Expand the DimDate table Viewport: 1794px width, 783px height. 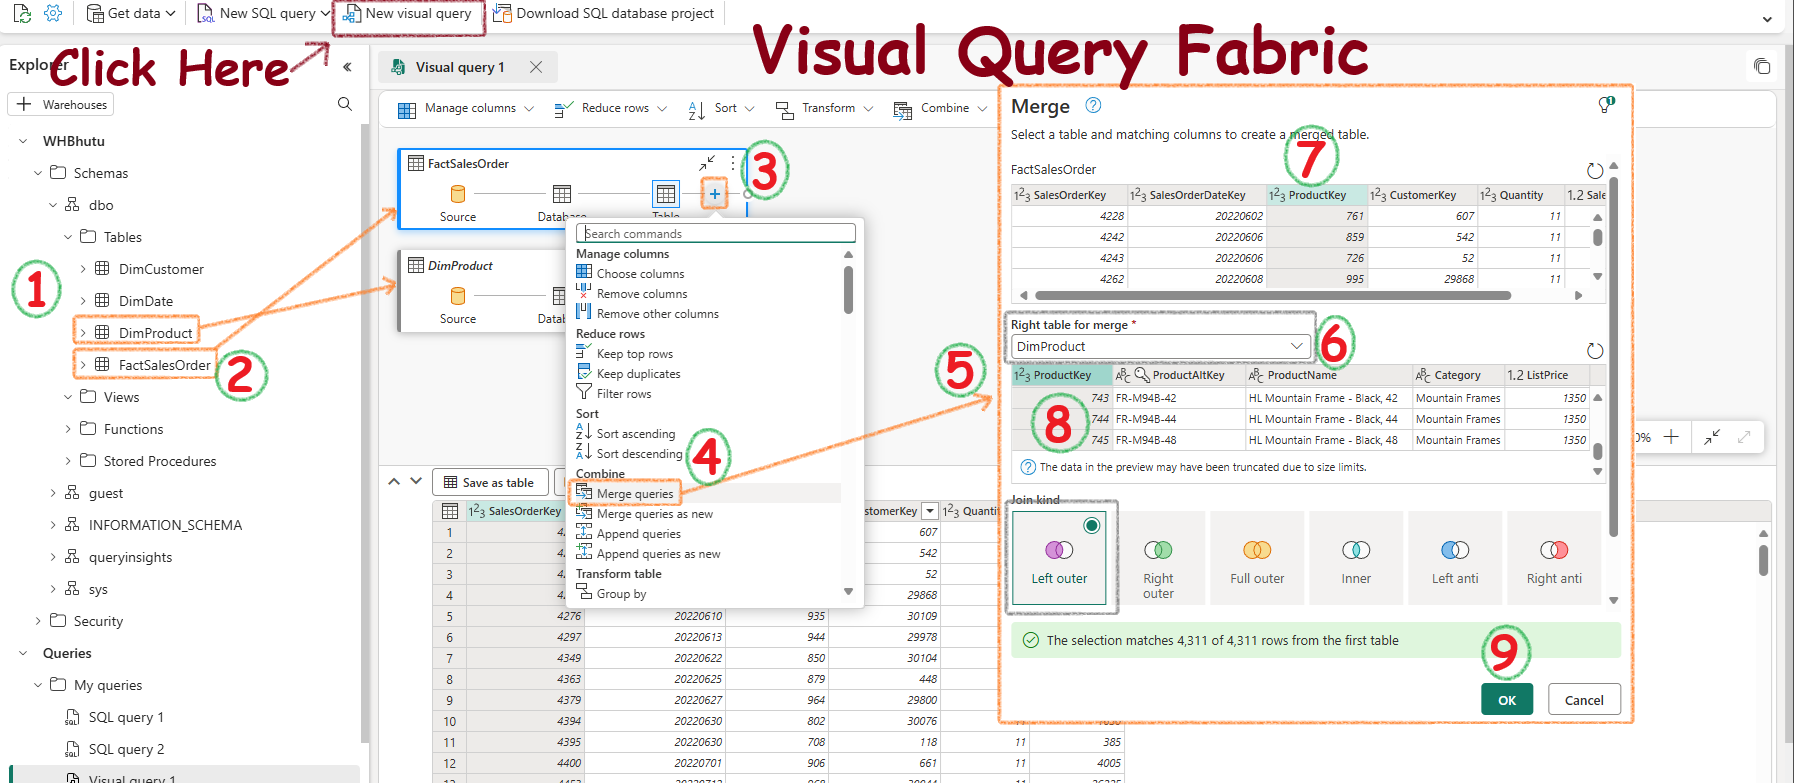83,301
